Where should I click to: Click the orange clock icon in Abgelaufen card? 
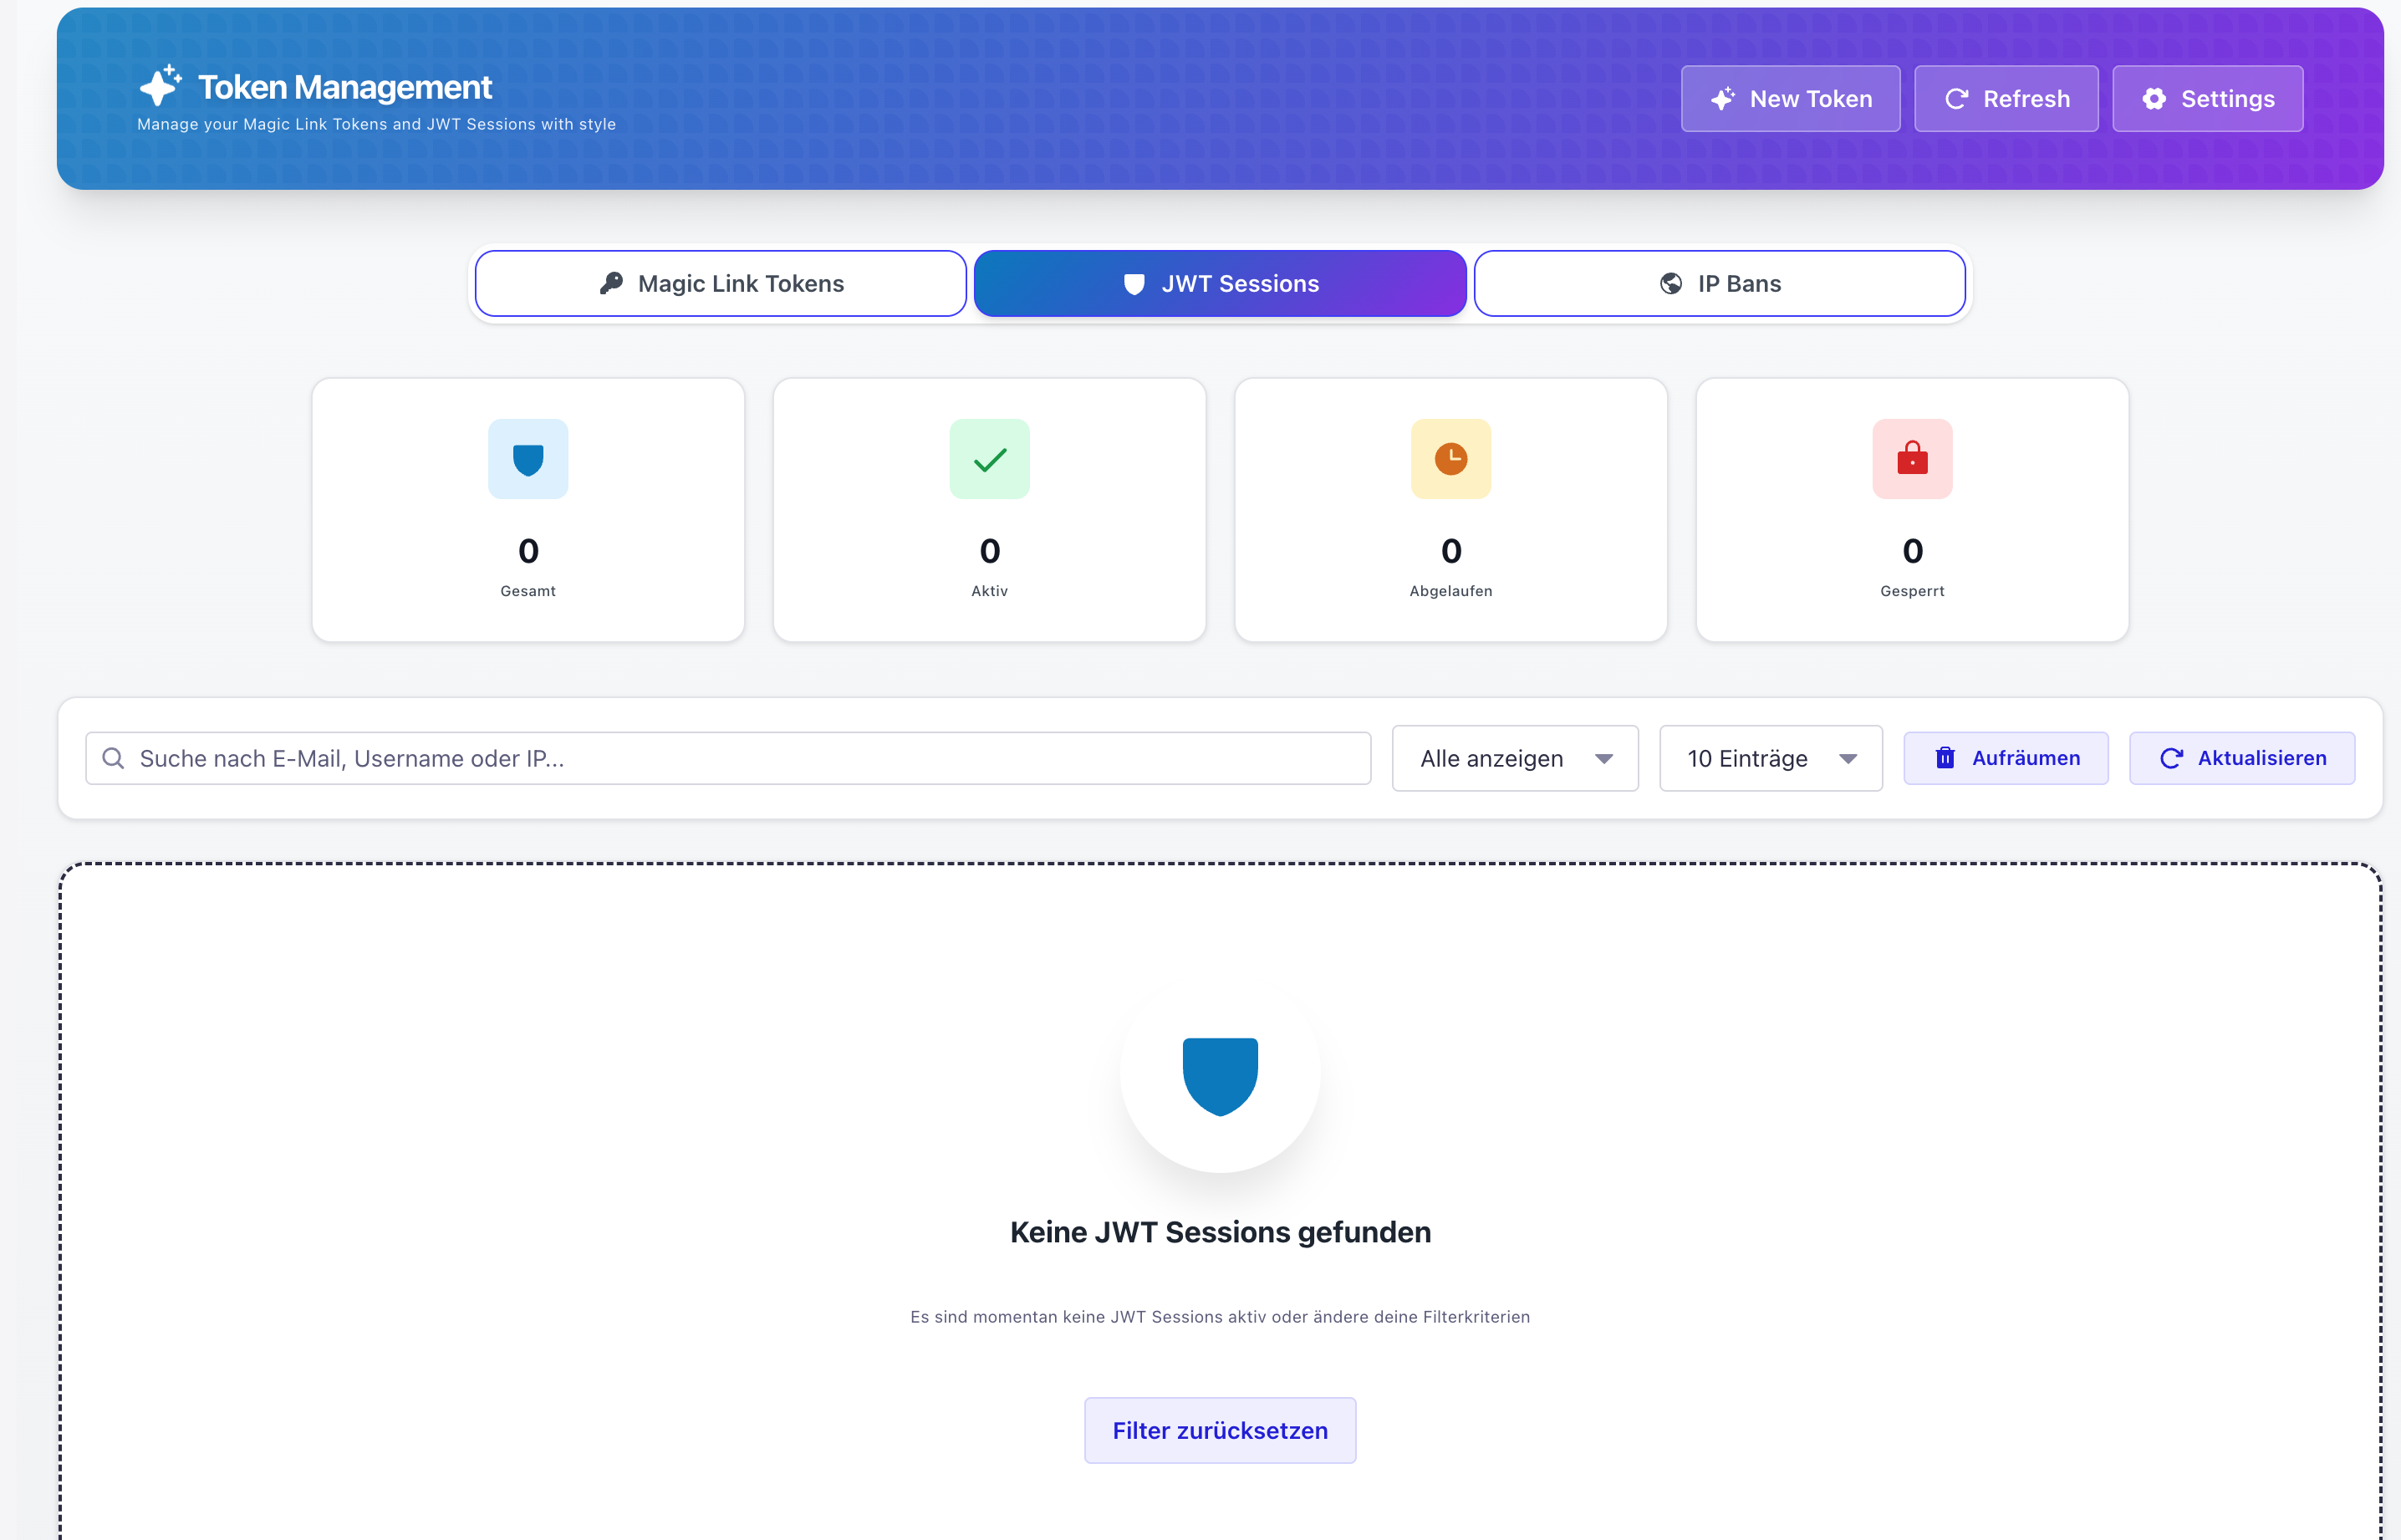(1450, 459)
